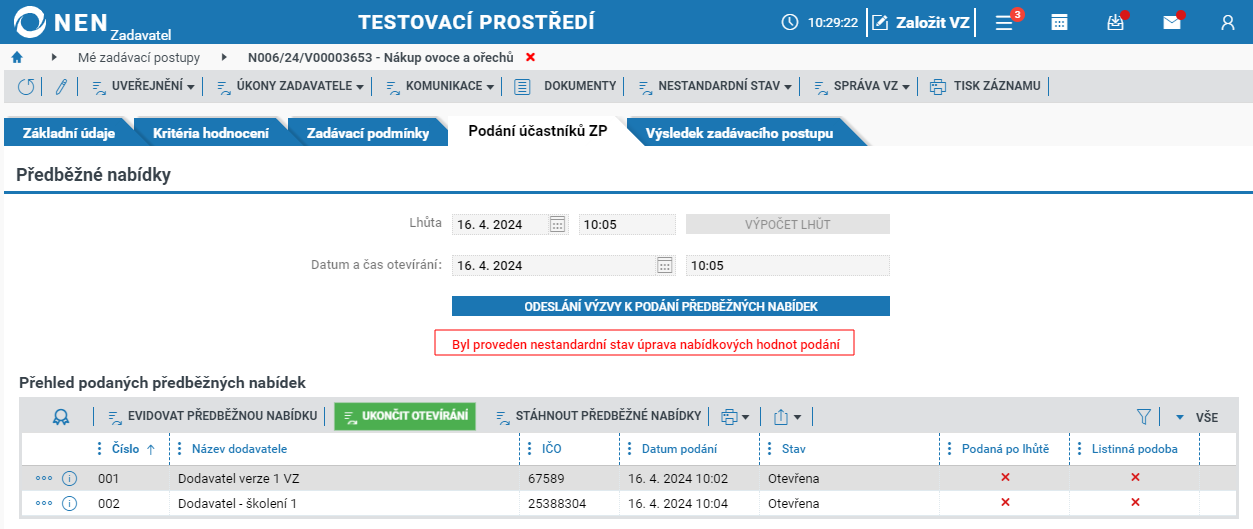Click EVIDOVAT PŘEDBĚŽNOU NABÍDKU
Viewport: 1253px width, 529px height.
pos(212,416)
